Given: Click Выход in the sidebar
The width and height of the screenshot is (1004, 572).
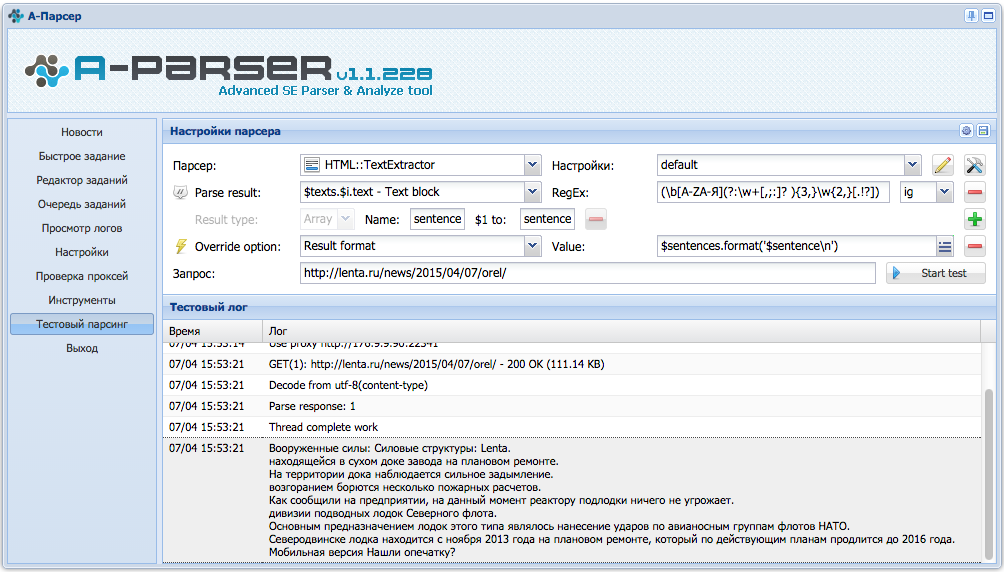Looking at the screenshot, I should click(x=82, y=348).
